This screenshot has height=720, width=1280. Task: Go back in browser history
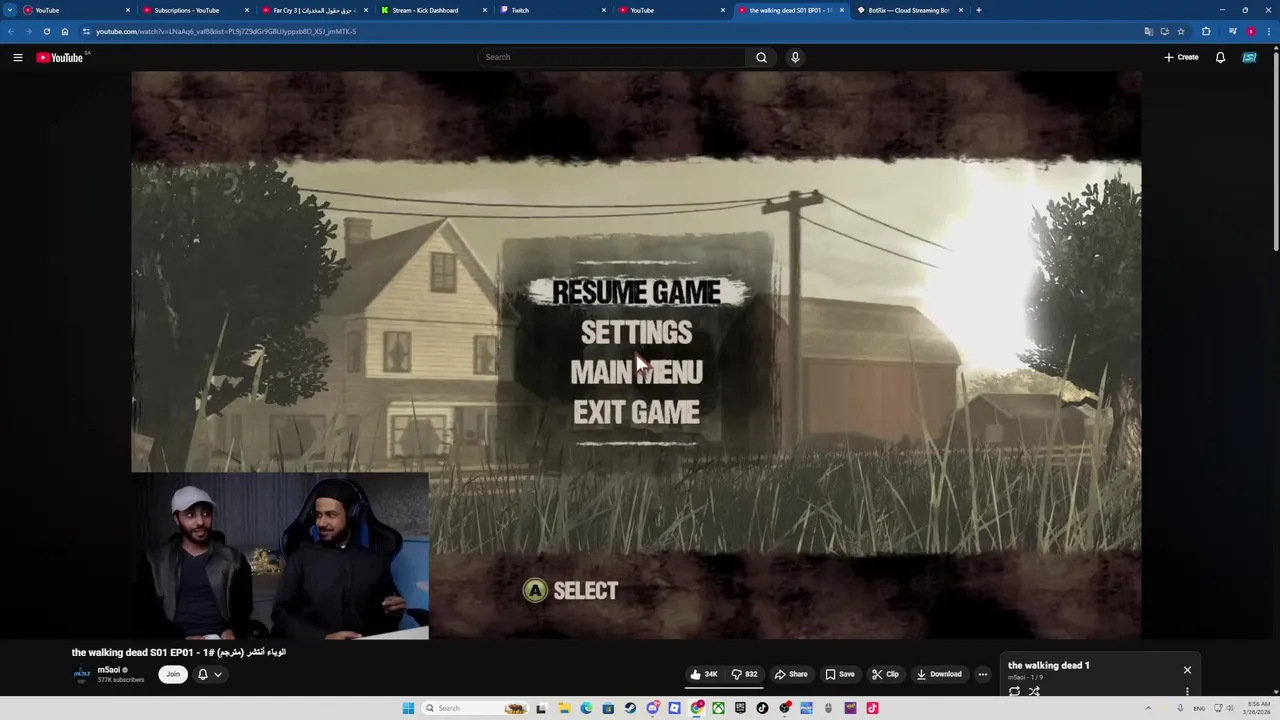(10, 31)
